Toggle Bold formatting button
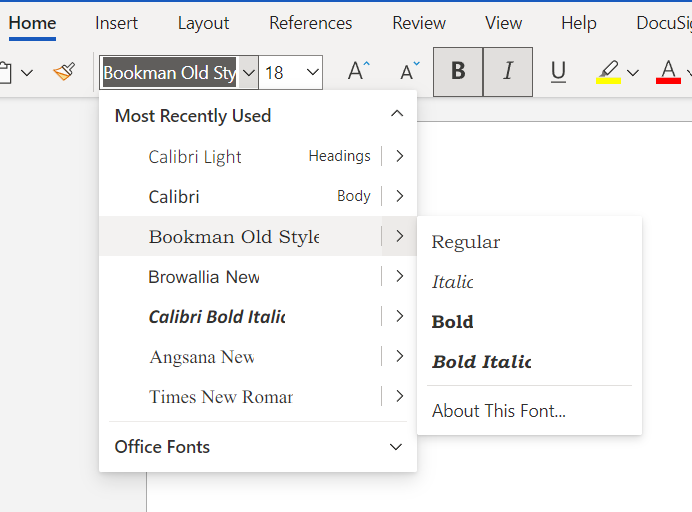The height and width of the screenshot is (512, 692). [458, 72]
